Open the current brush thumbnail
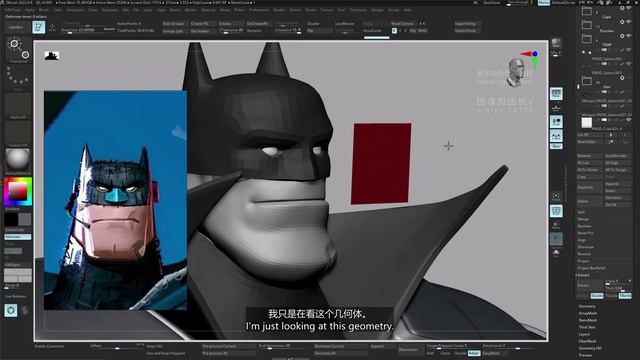This screenshot has height=360, width=640. (18, 50)
